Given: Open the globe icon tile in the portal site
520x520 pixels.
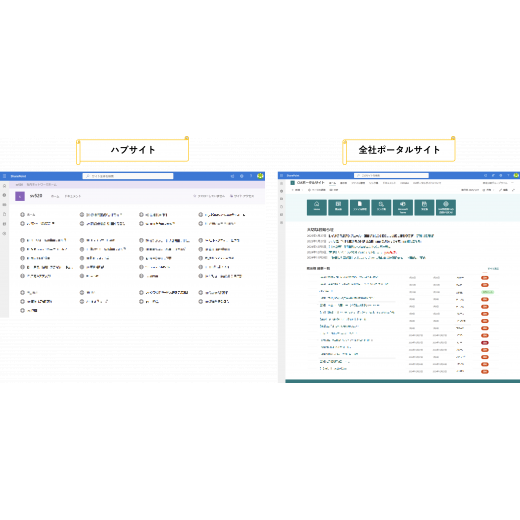Looking at the screenshot, I should pyautogui.click(x=446, y=207).
